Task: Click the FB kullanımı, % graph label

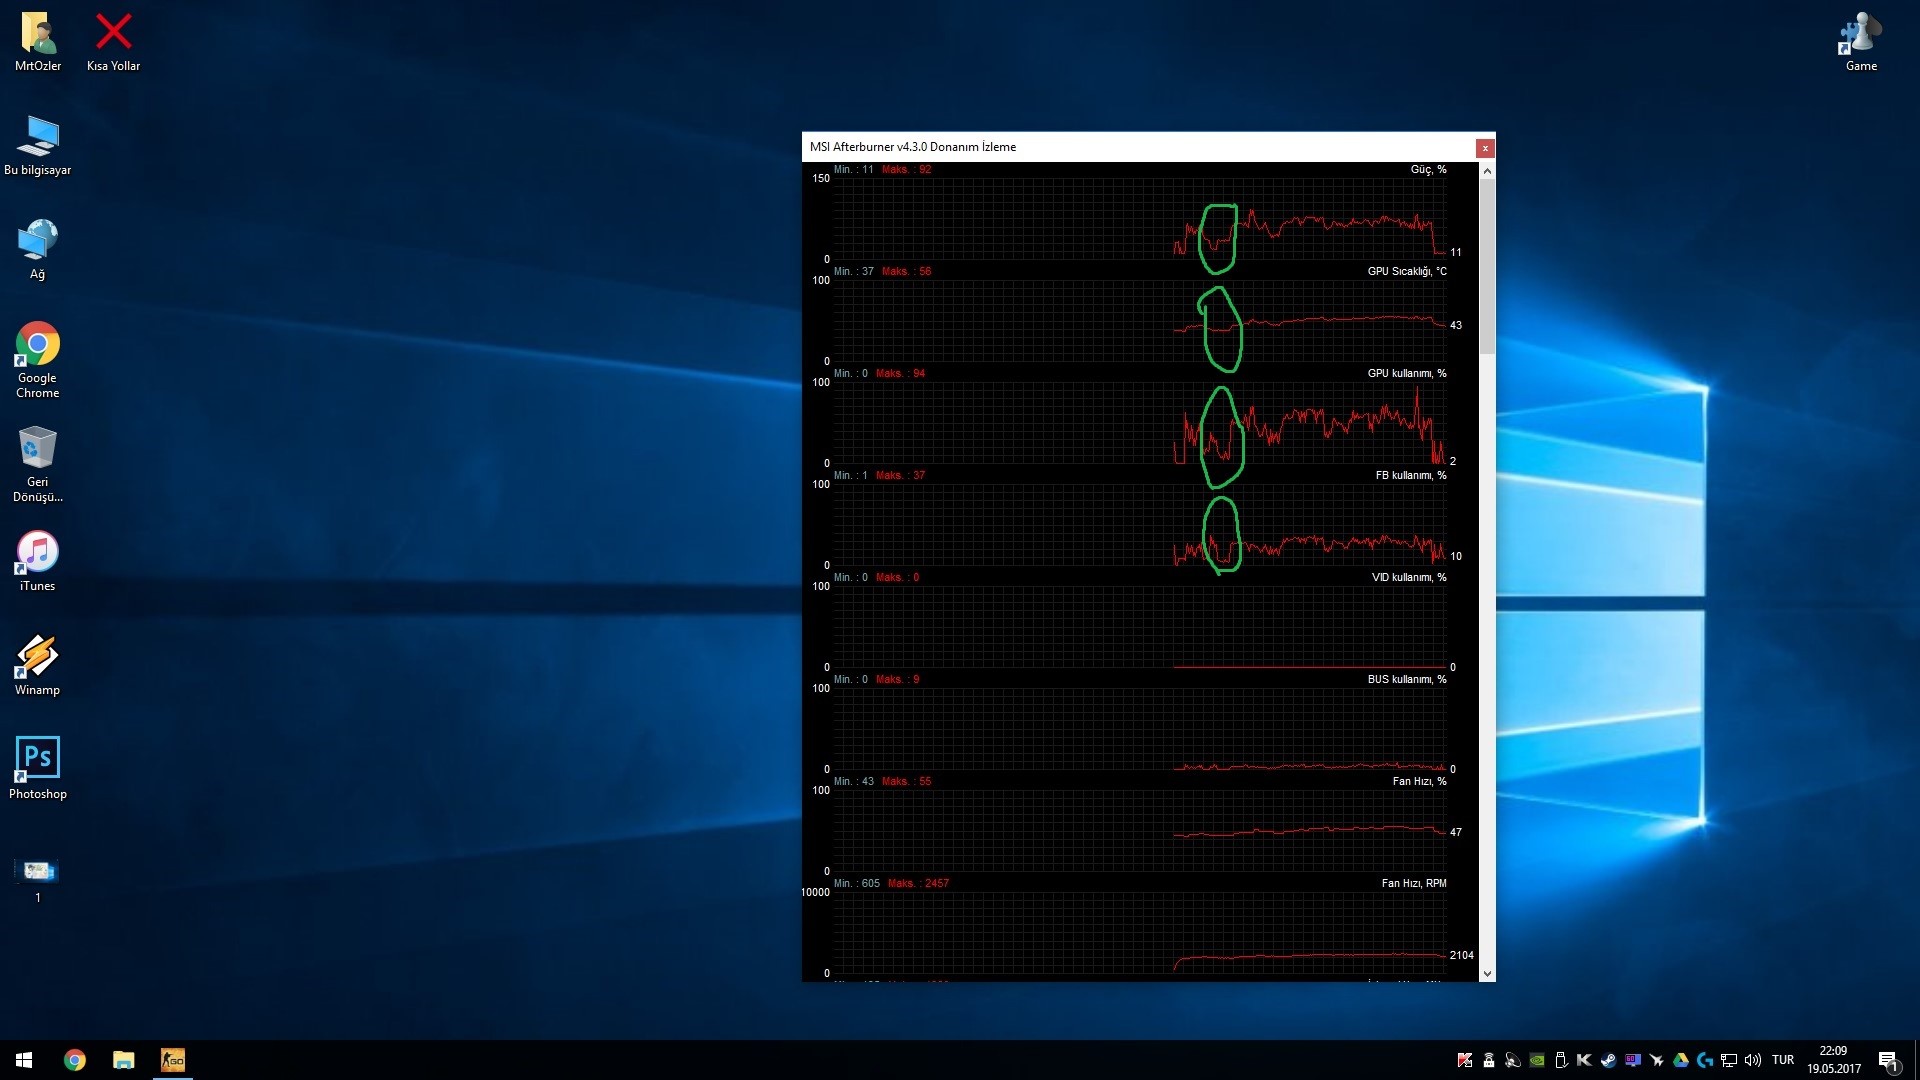Action: pyautogui.click(x=1411, y=476)
